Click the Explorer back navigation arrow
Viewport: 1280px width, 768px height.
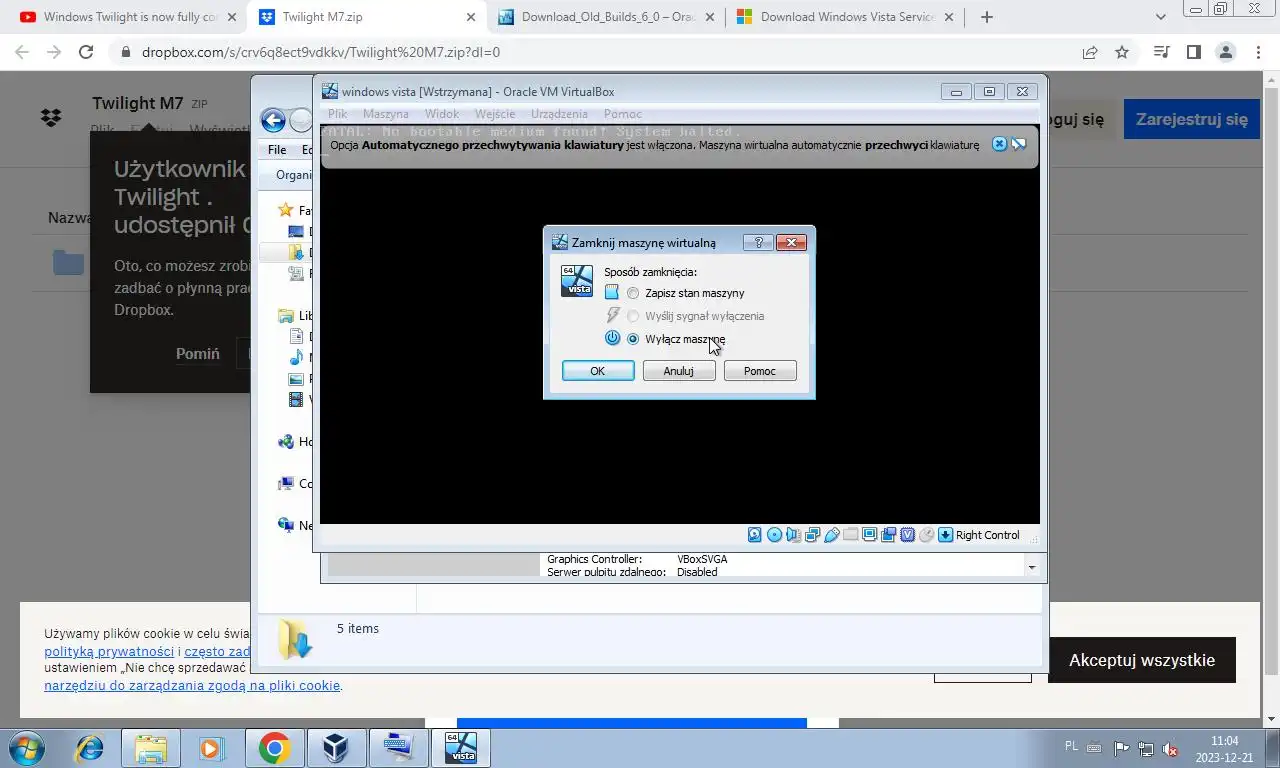pyautogui.click(x=273, y=121)
